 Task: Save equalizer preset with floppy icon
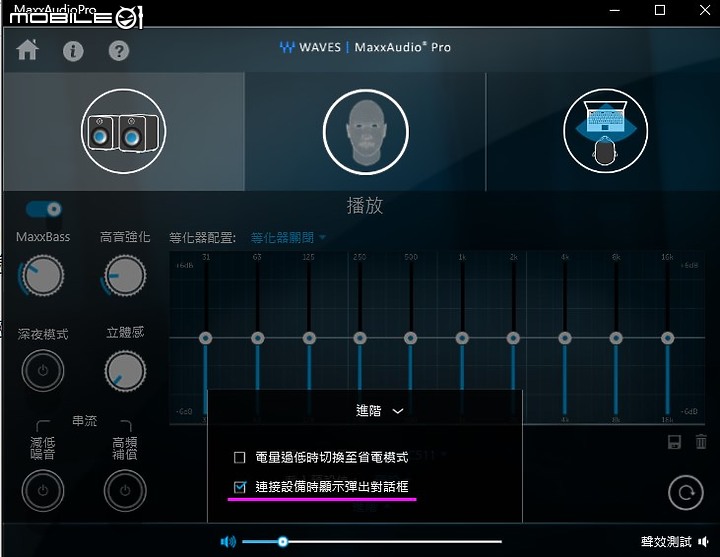tap(674, 442)
